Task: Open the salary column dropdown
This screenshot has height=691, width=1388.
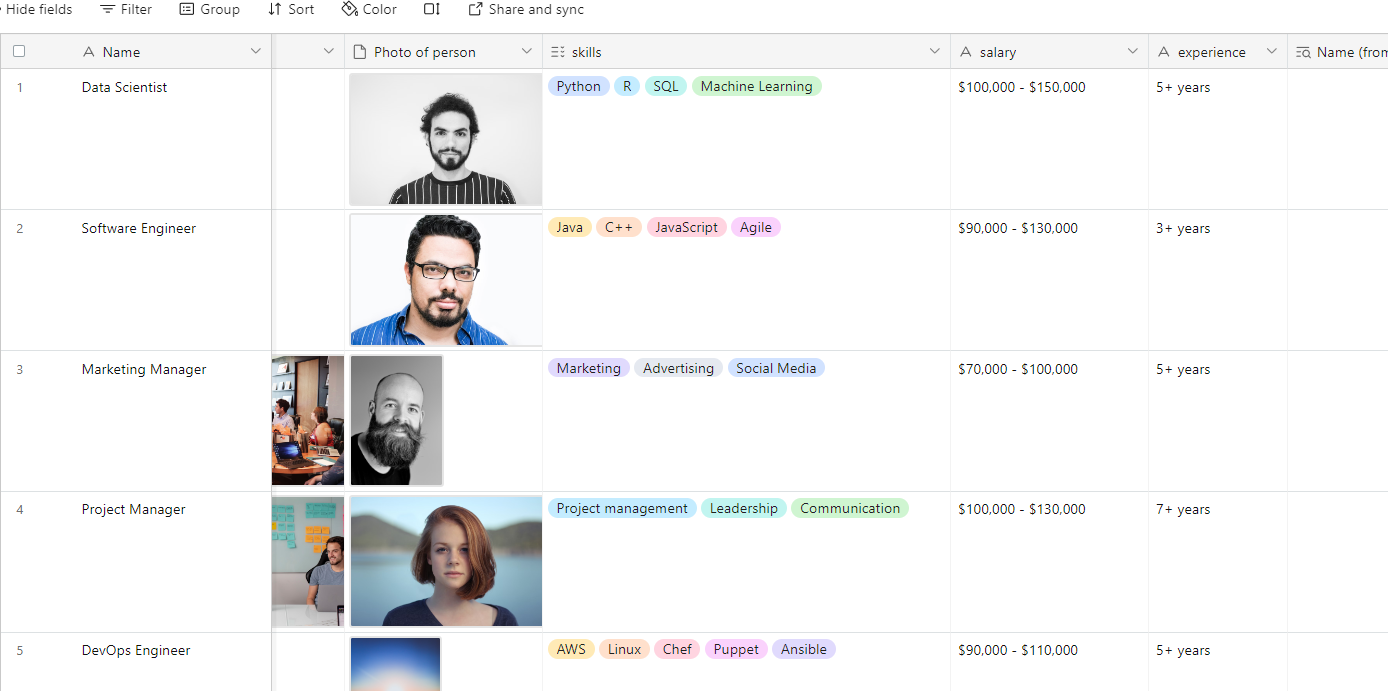Action: [1133, 51]
